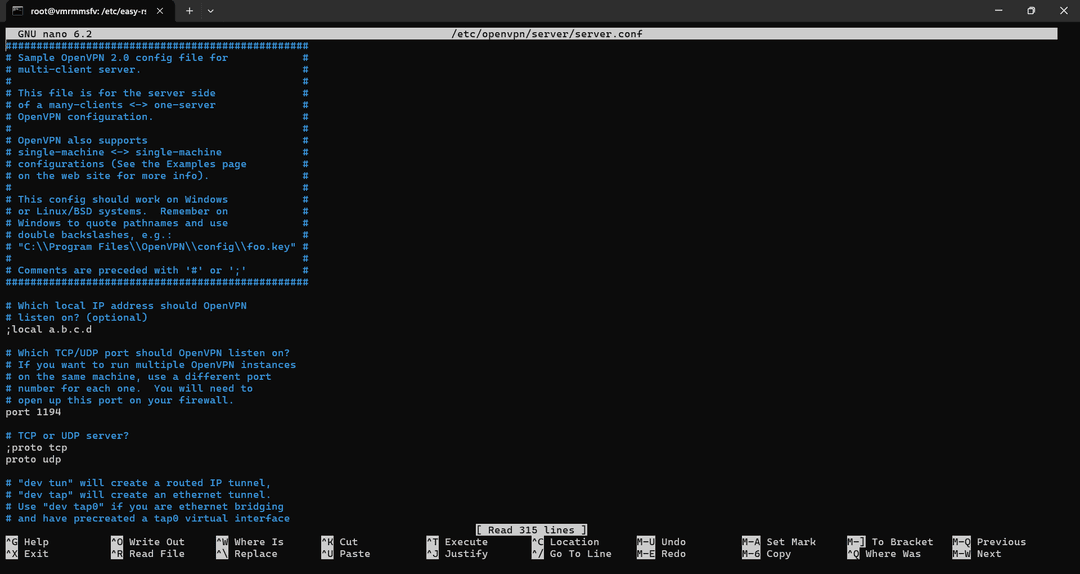Click the ^K Cut shortcut

[340, 542]
